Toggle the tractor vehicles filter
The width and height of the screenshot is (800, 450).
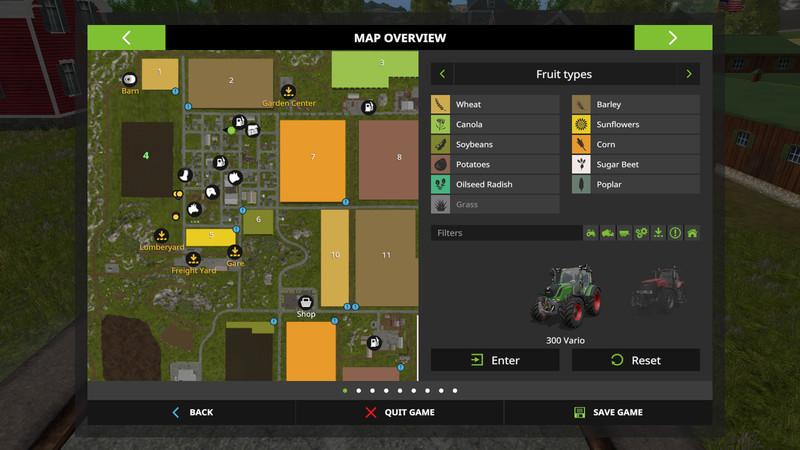click(591, 233)
